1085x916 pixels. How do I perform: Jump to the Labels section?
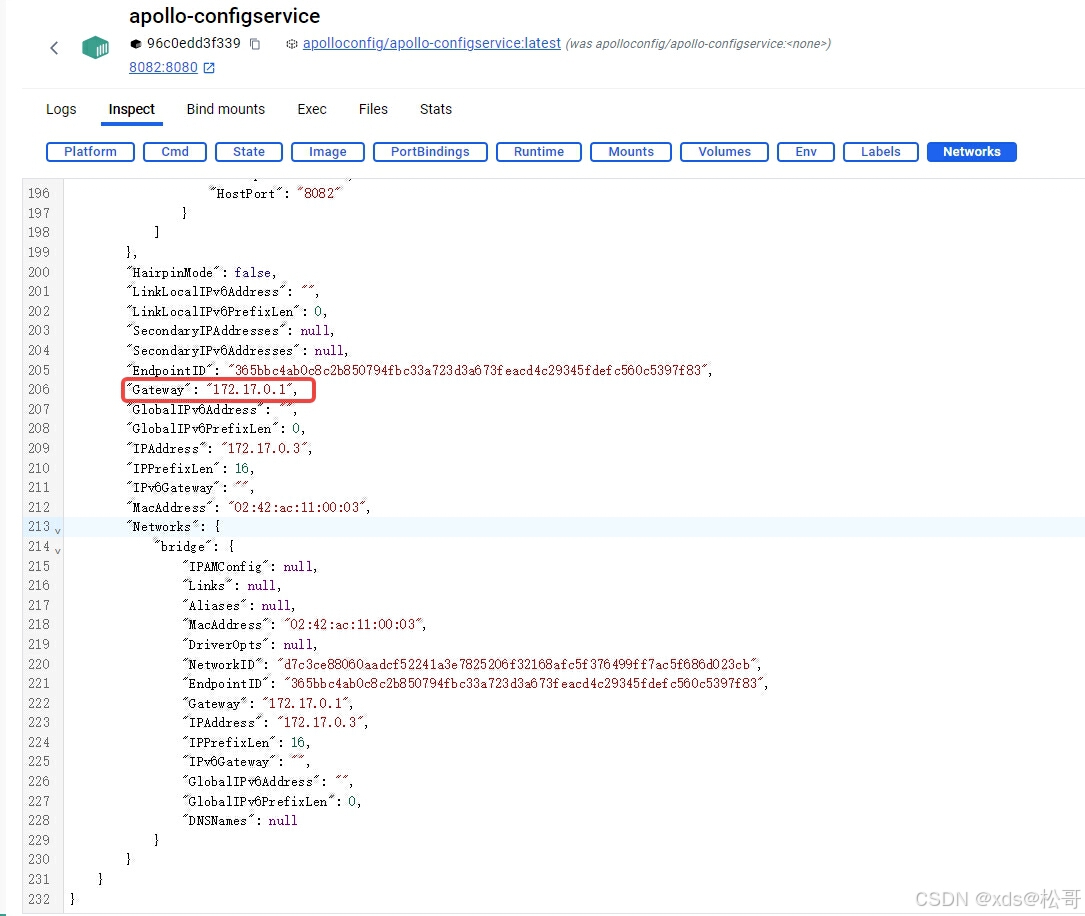[881, 152]
